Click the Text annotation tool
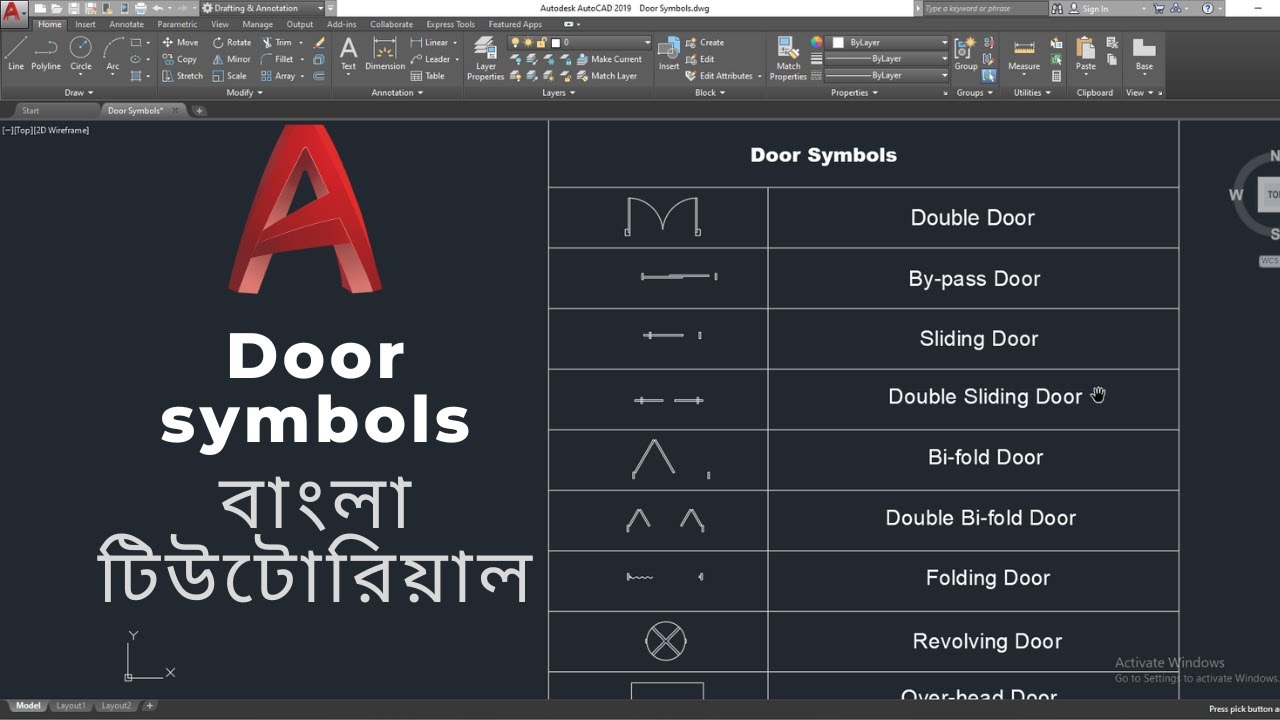 coord(348,54)
